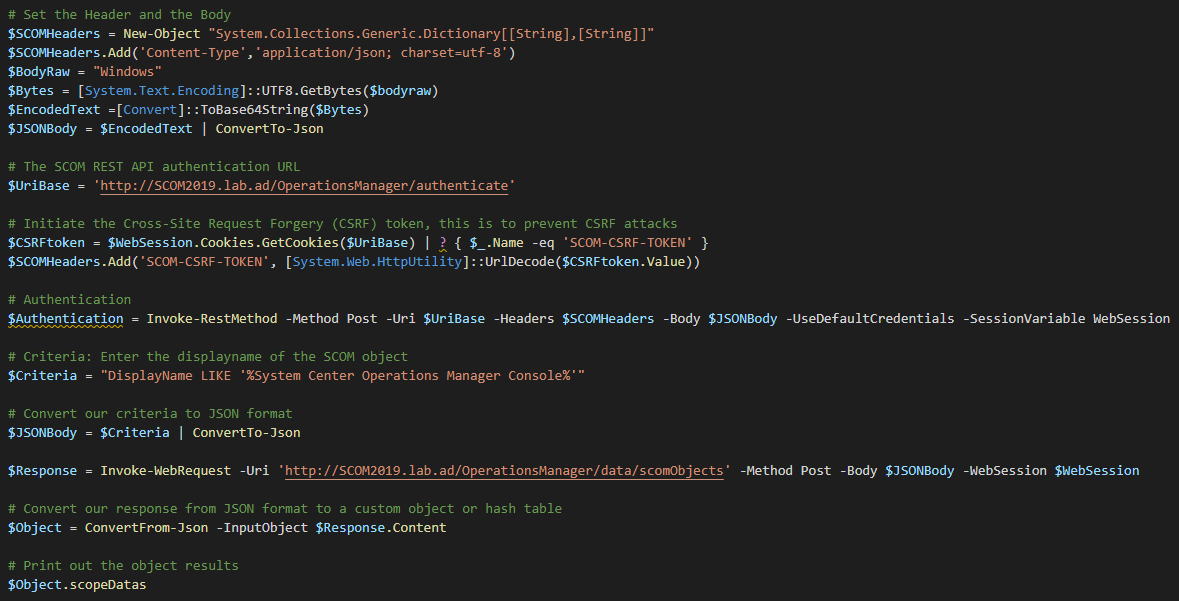Click the underlined $Authentication variable

coord(65,319)
